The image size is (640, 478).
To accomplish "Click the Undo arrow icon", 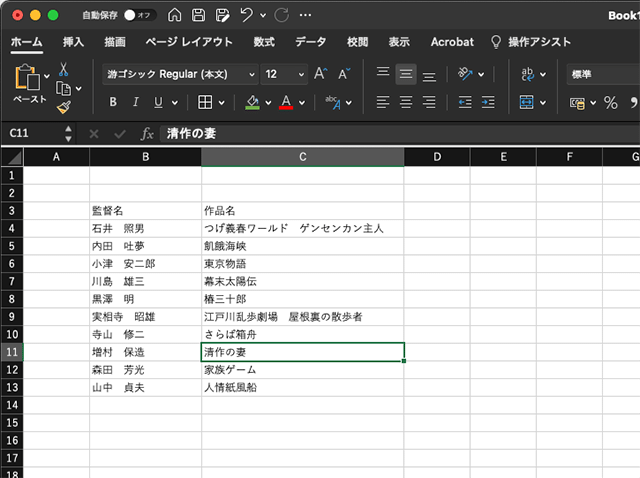I will pyautogui.click(x=246, y=16).
